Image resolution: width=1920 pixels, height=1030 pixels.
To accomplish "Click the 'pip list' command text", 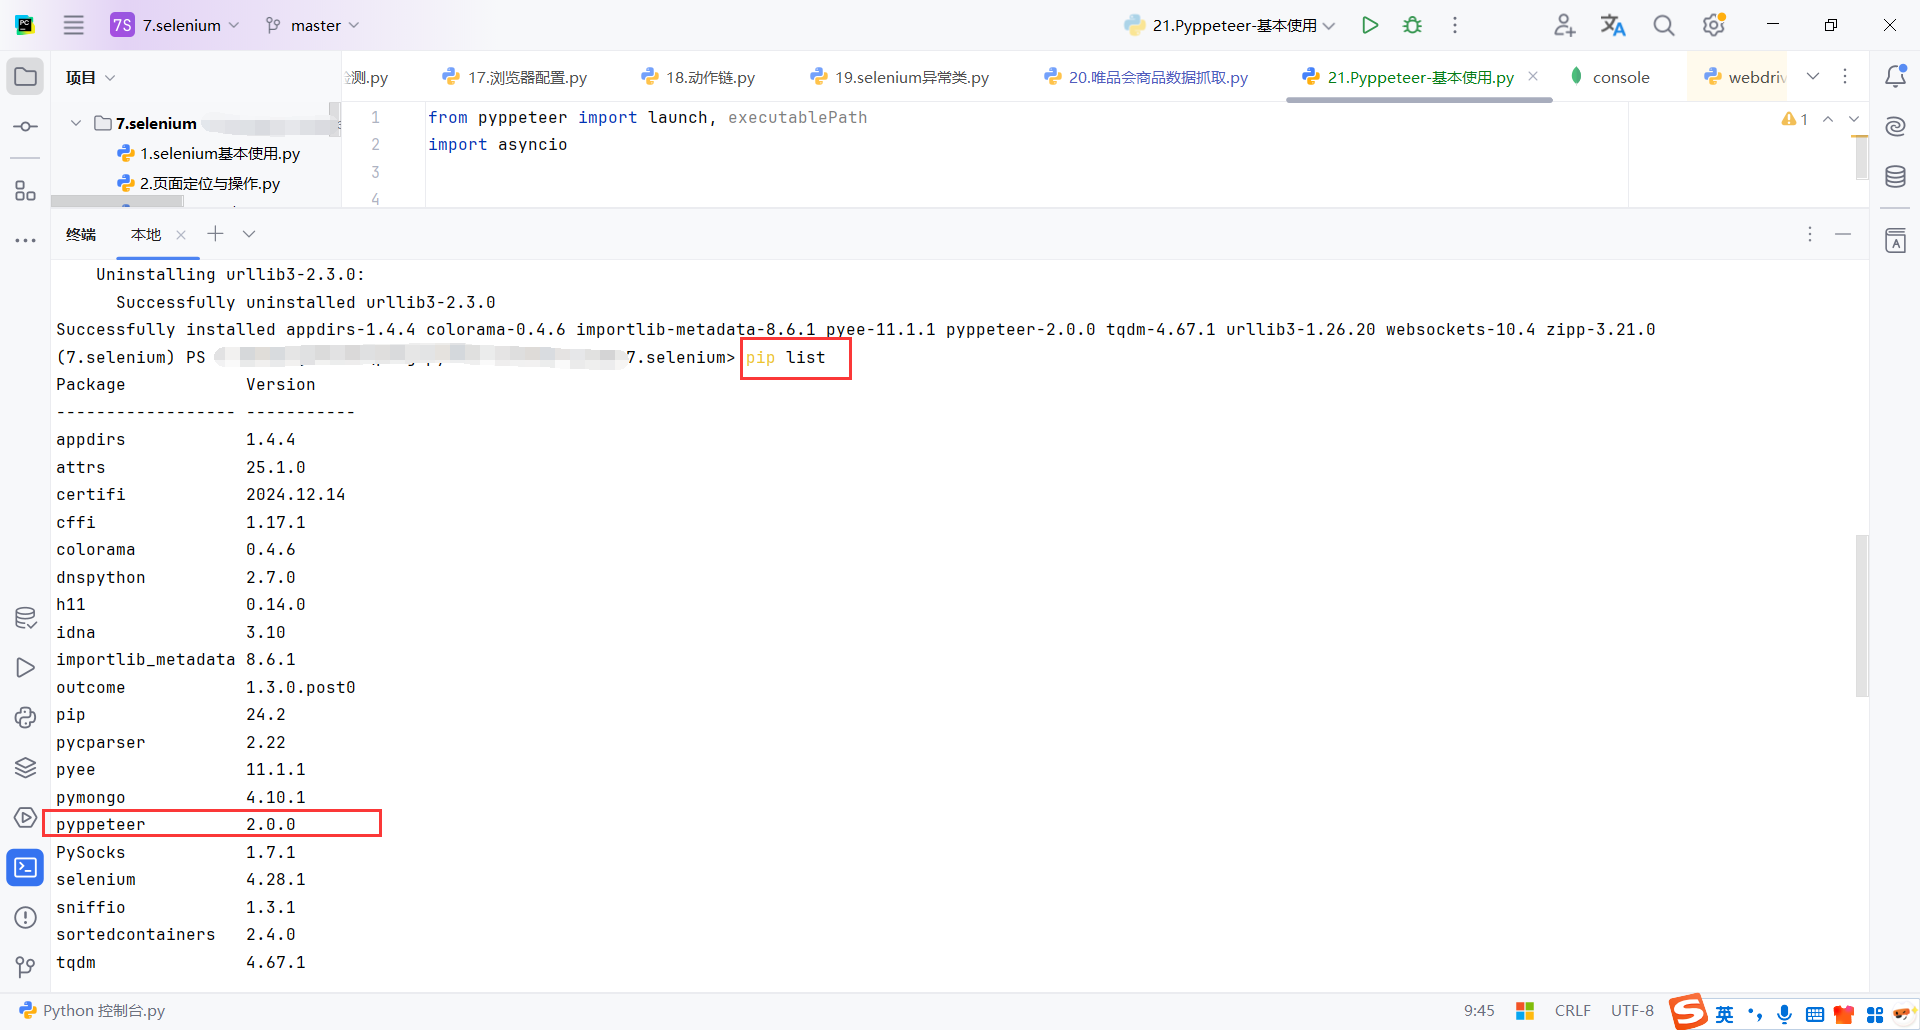I will coord(786,358).
